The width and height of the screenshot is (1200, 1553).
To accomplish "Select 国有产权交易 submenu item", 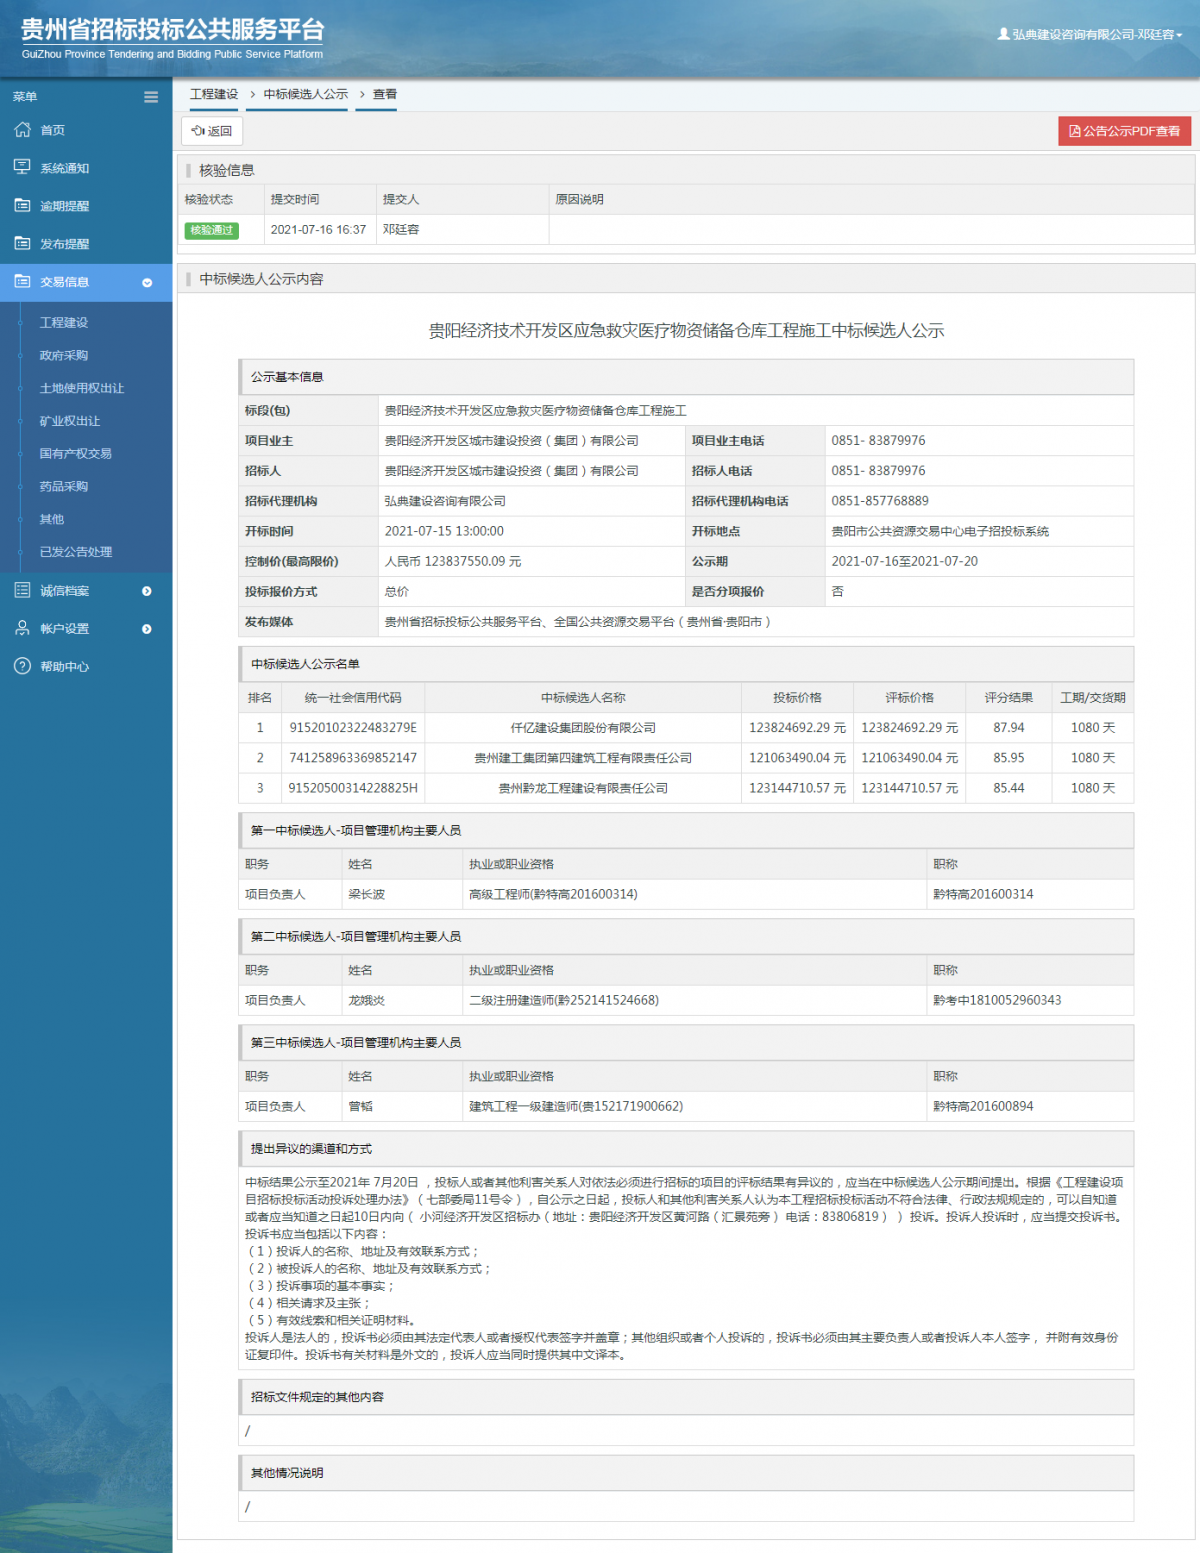I will 76,453.
